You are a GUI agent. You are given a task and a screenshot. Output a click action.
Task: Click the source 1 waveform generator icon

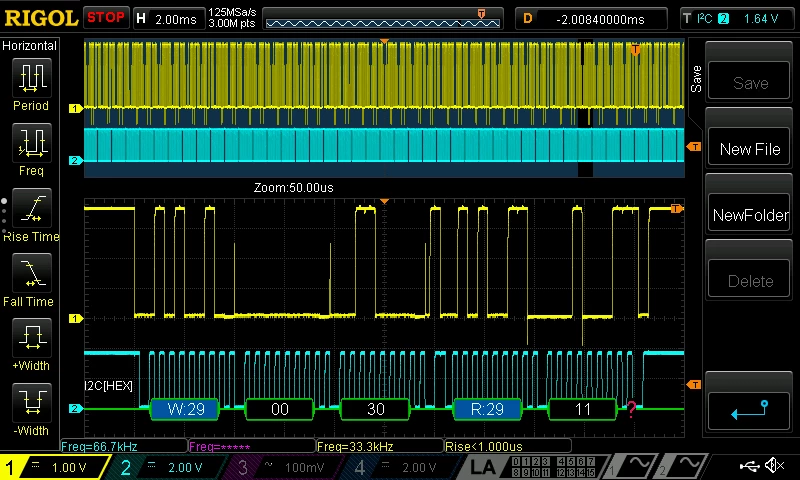tap(632, 466)
